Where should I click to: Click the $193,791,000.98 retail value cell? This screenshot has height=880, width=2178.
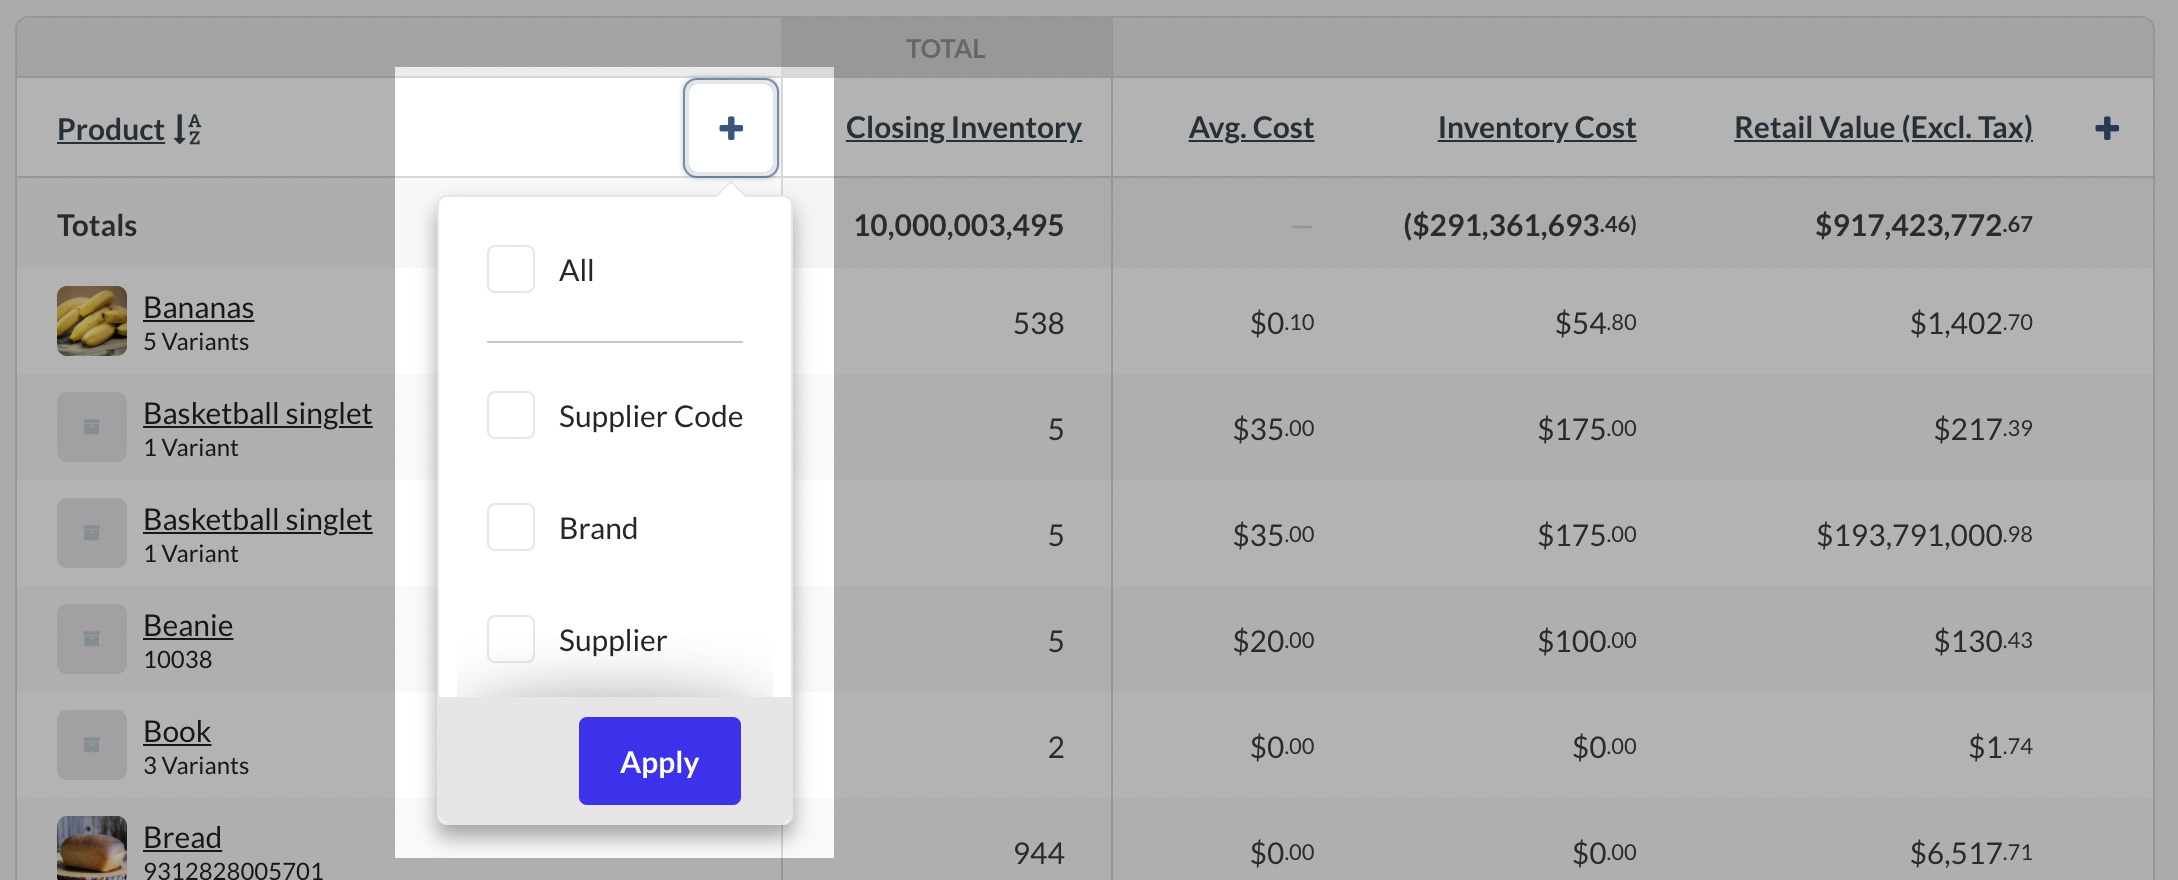pyautogui.click(x=1924, y=535)
